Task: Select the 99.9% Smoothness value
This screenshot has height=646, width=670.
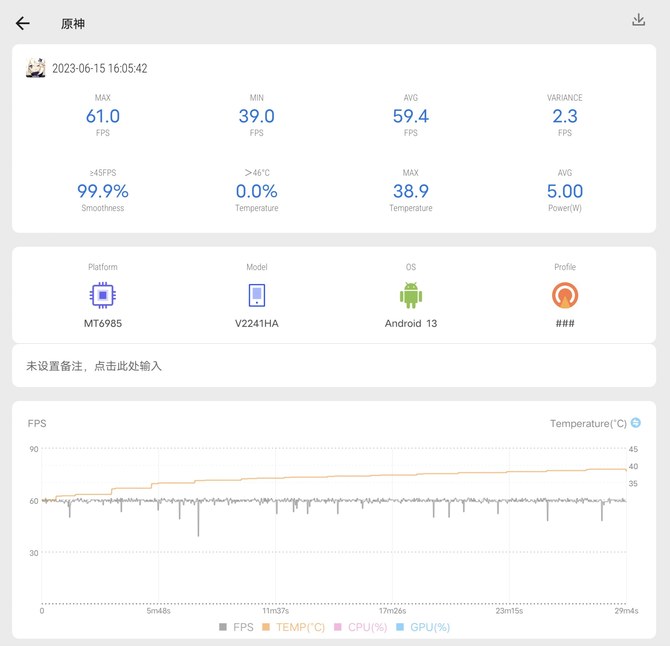Action: (x=103, y=191)
